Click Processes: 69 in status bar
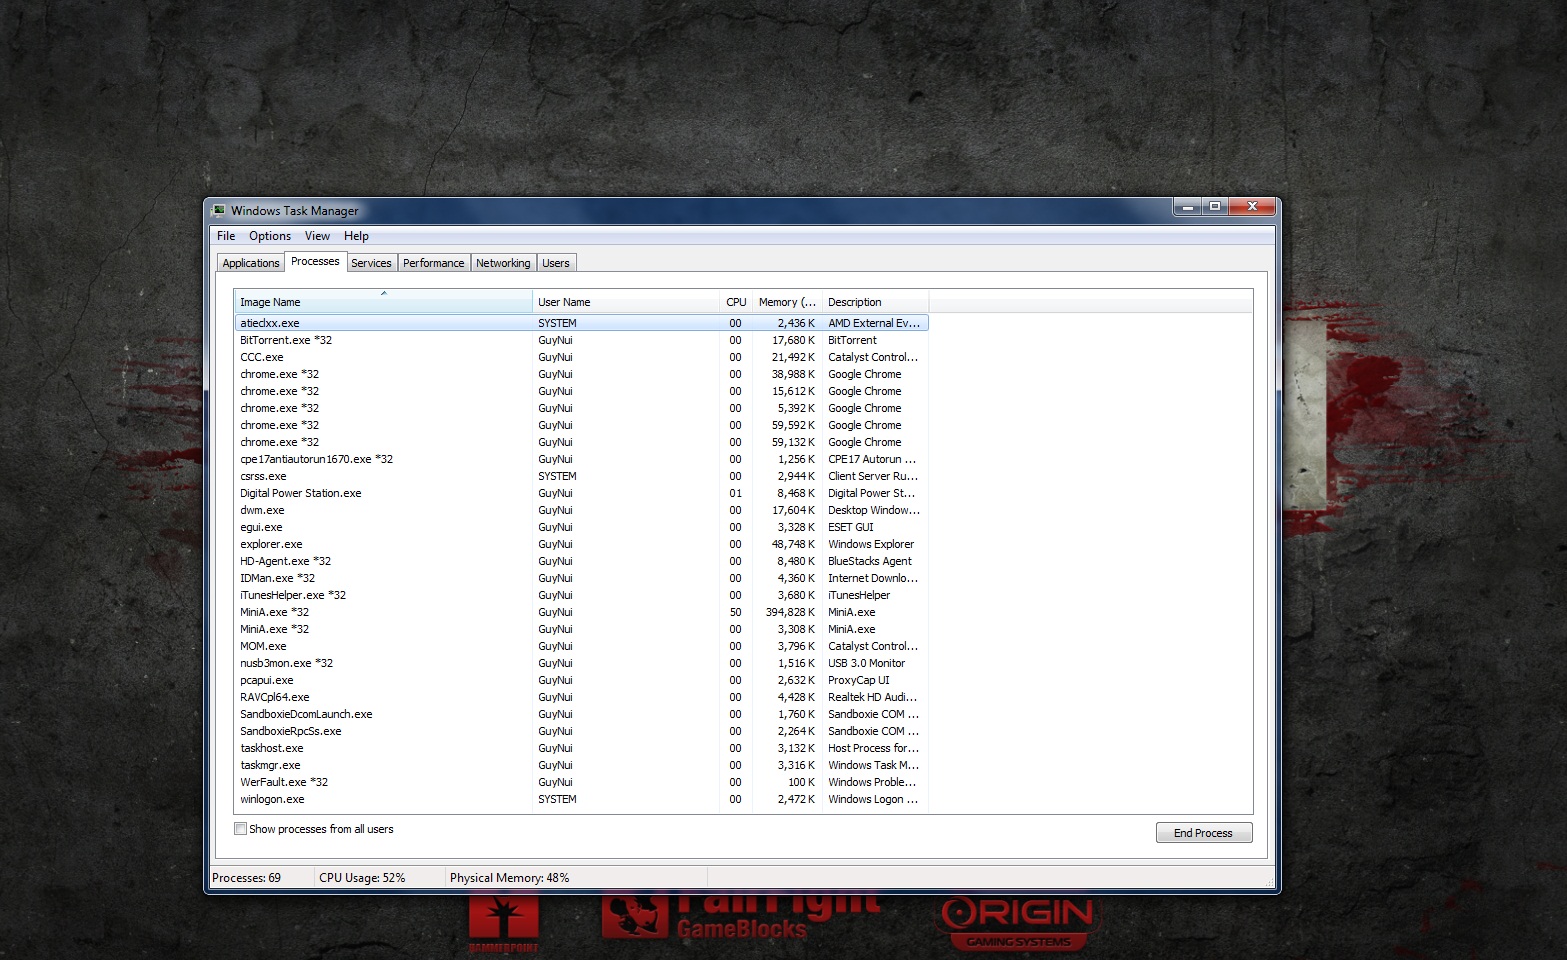The image size is (1567, 960). 247,878
